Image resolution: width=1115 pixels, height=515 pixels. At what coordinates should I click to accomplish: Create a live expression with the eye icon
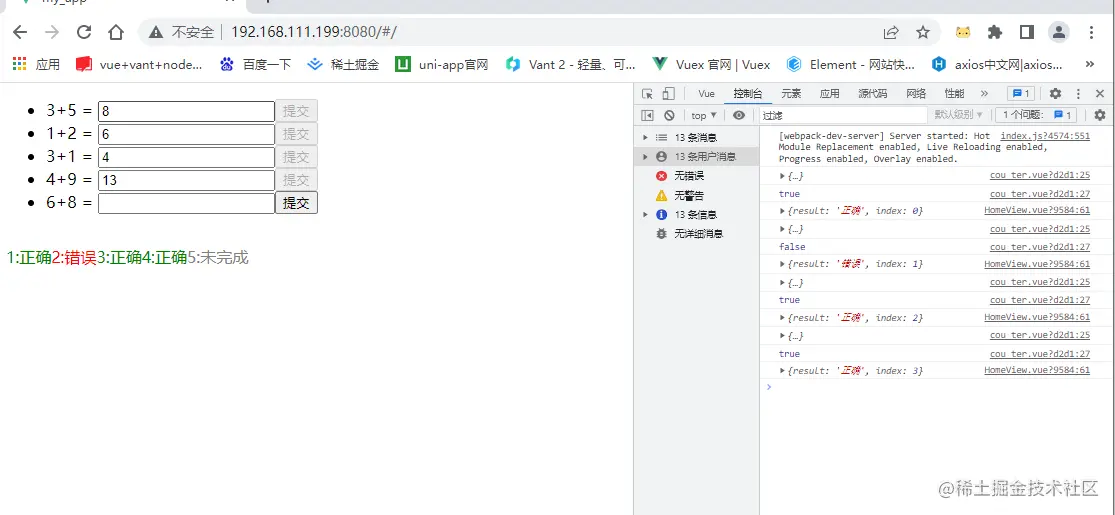(x=740, y=115)
